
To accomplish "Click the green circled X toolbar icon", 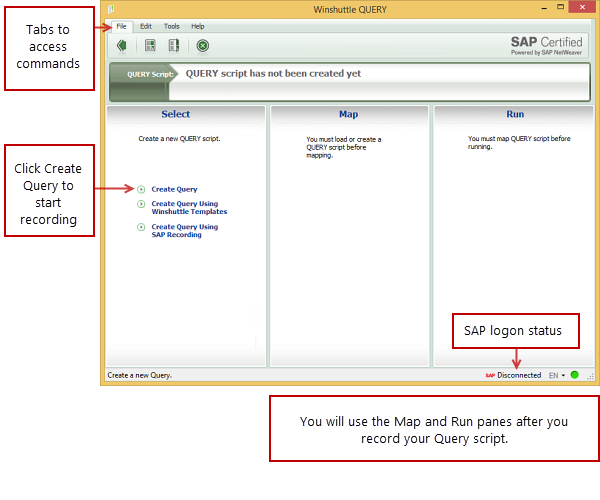I will point(203,46).
